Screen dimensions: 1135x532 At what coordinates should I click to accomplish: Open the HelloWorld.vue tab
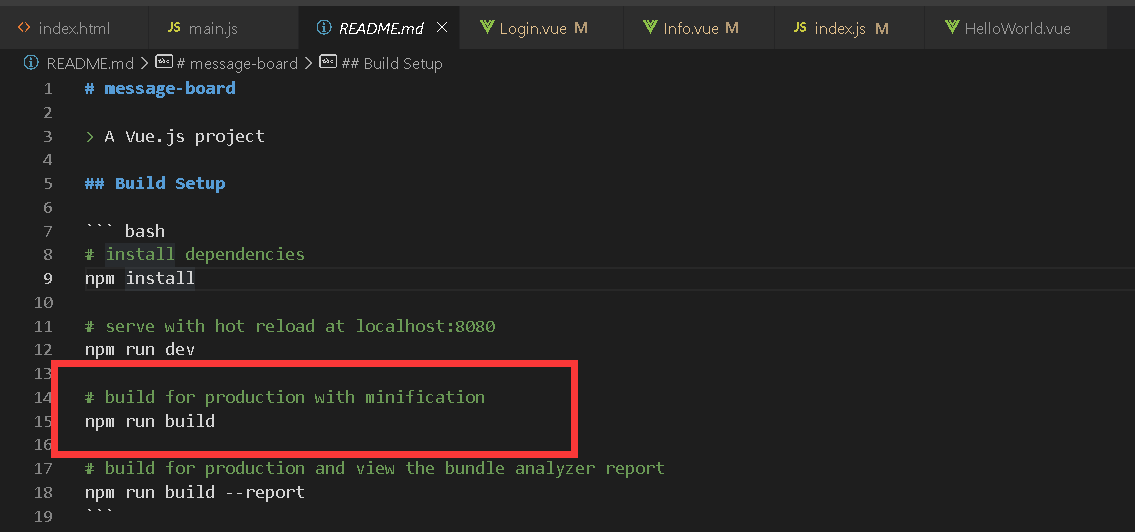[1016, 28]
